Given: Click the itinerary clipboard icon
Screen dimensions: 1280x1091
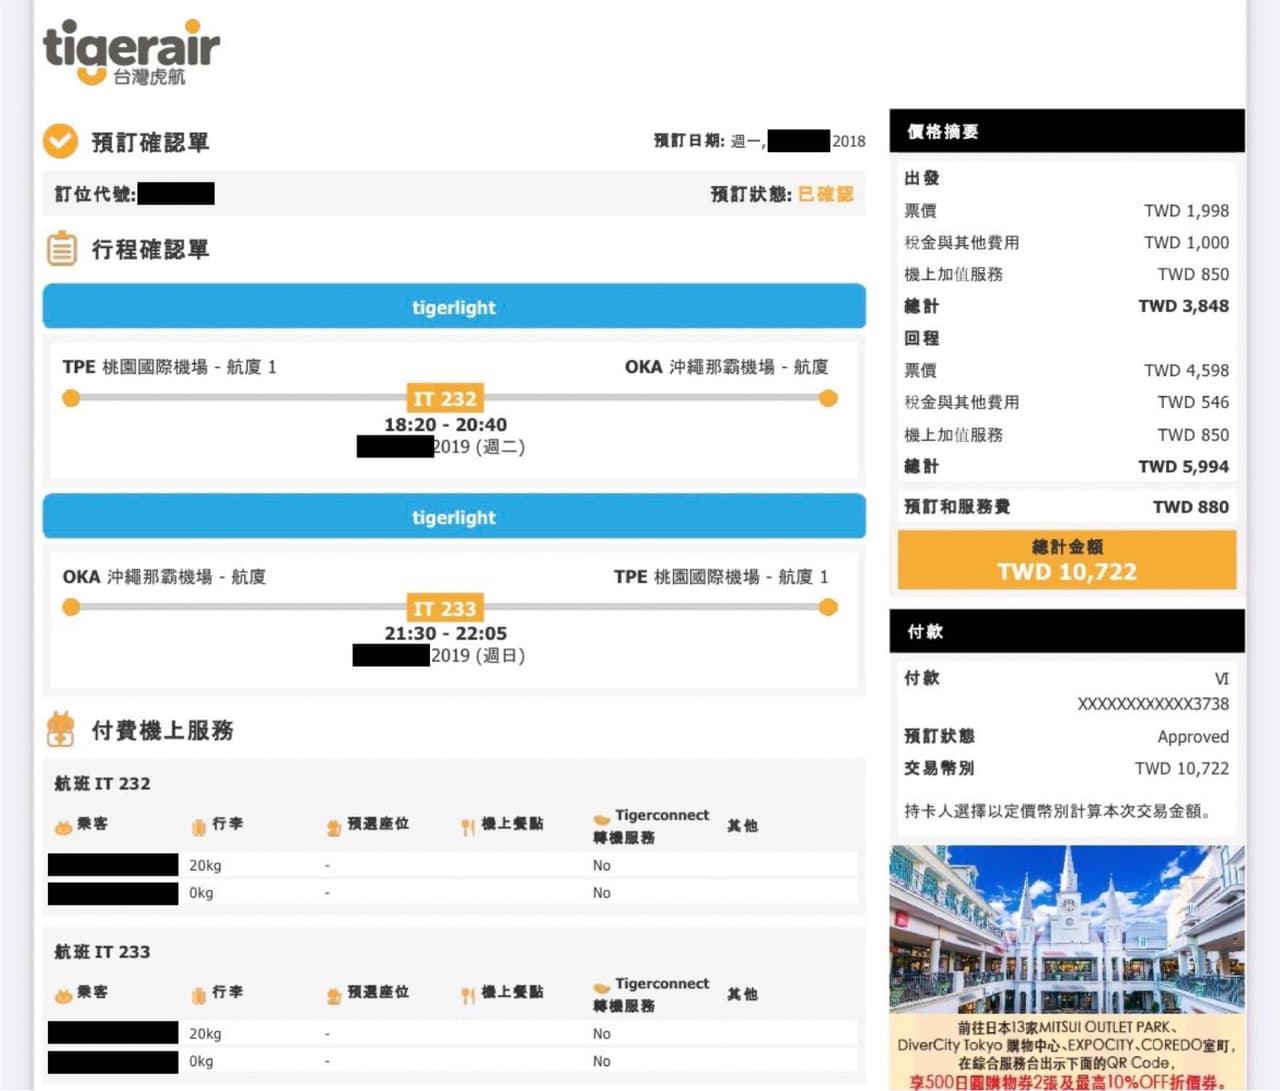Looking at the screenshot, I should 62,249.
